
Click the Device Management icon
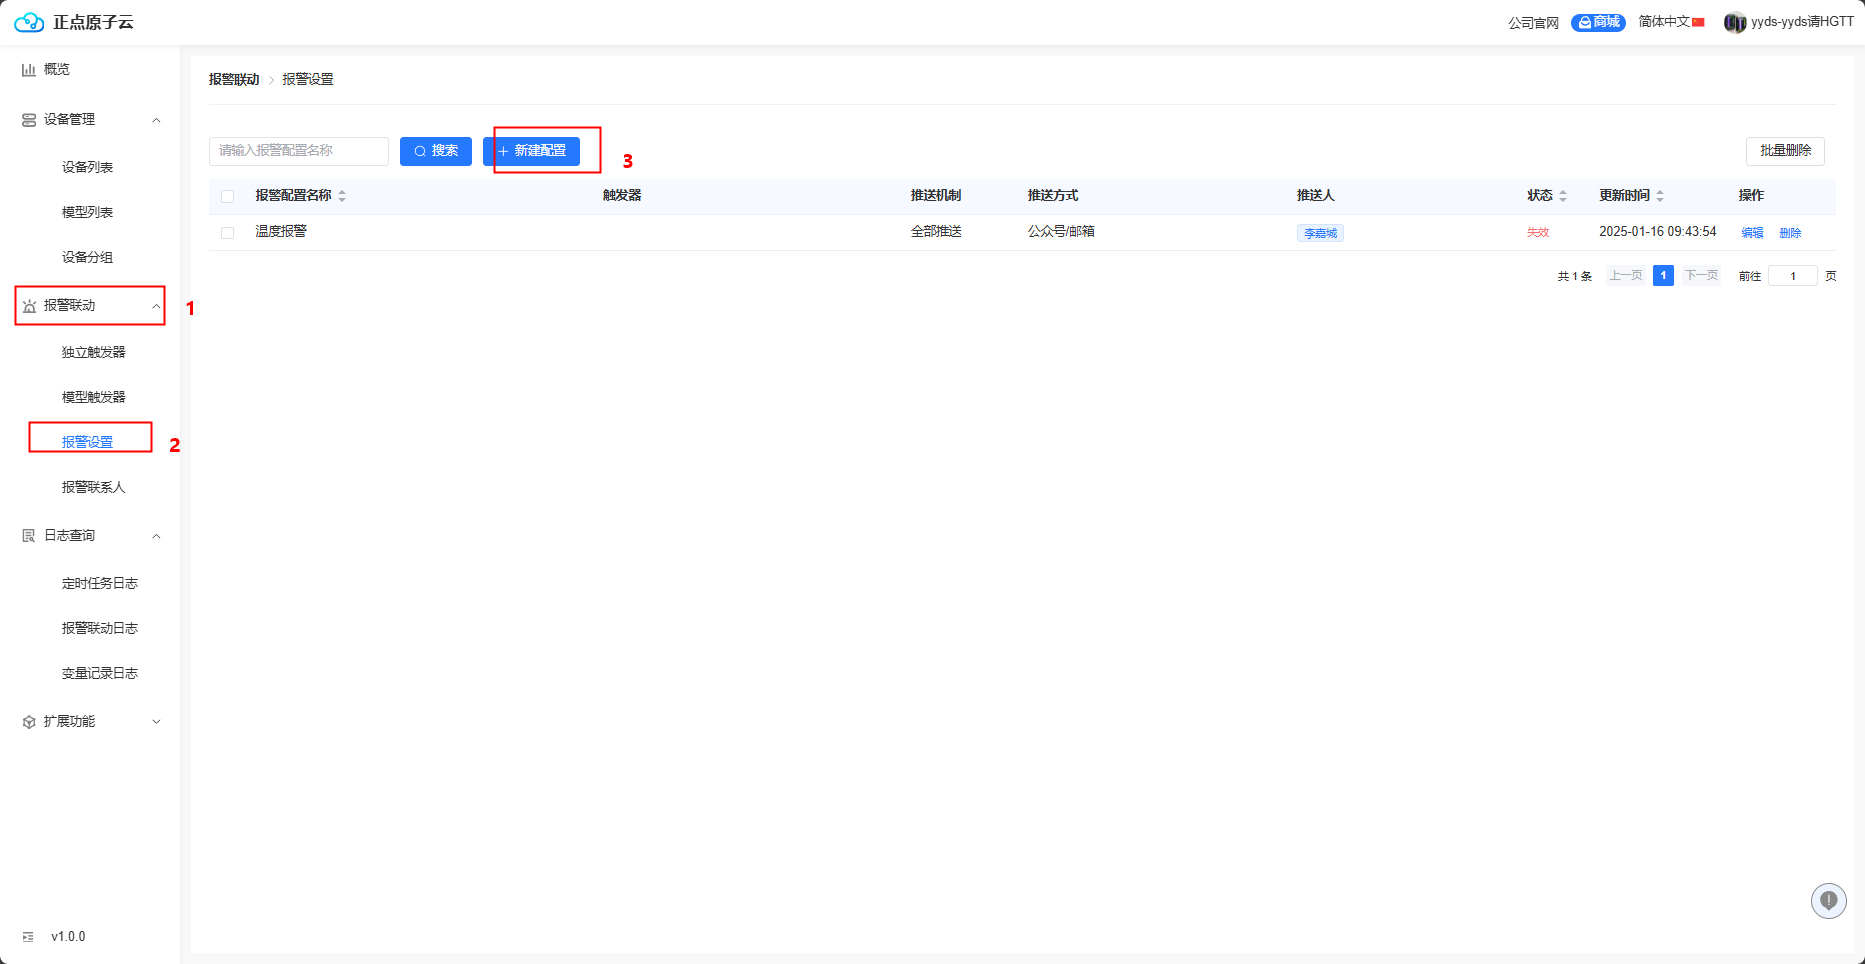(x=29, y=120)
